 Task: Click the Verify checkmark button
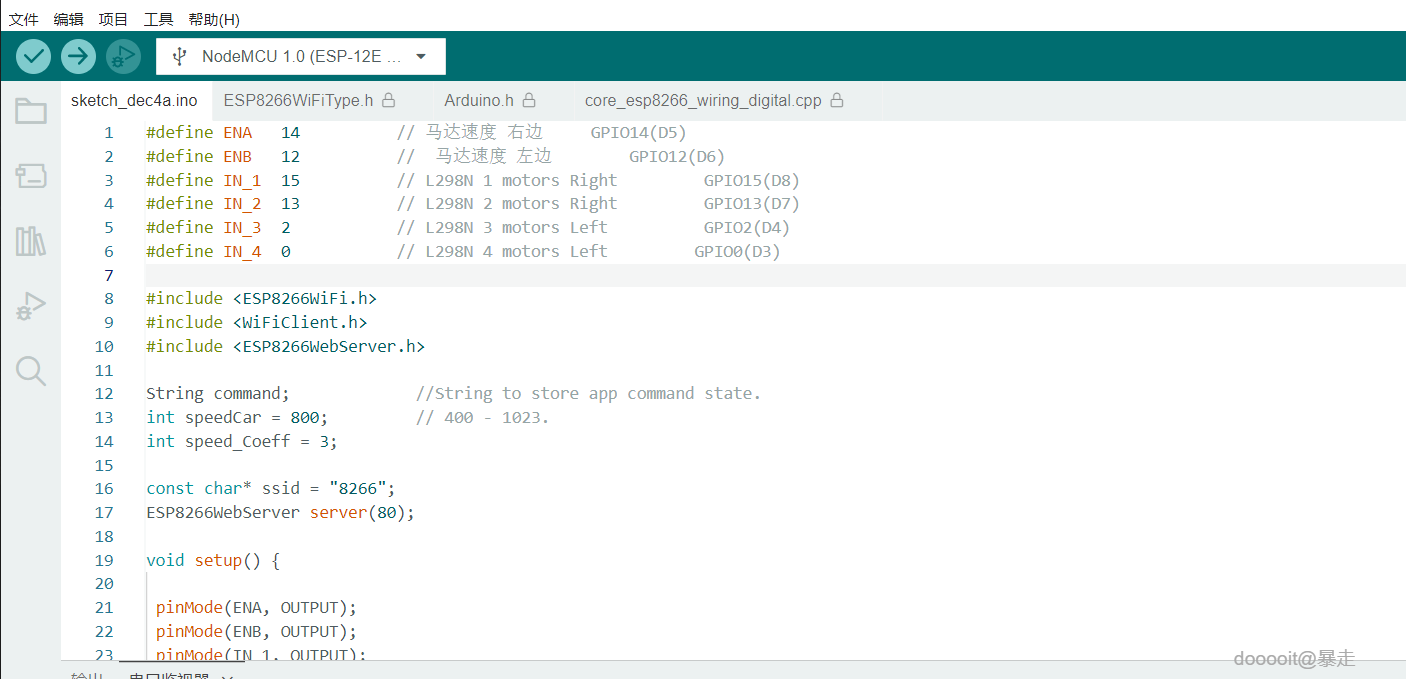33,56
